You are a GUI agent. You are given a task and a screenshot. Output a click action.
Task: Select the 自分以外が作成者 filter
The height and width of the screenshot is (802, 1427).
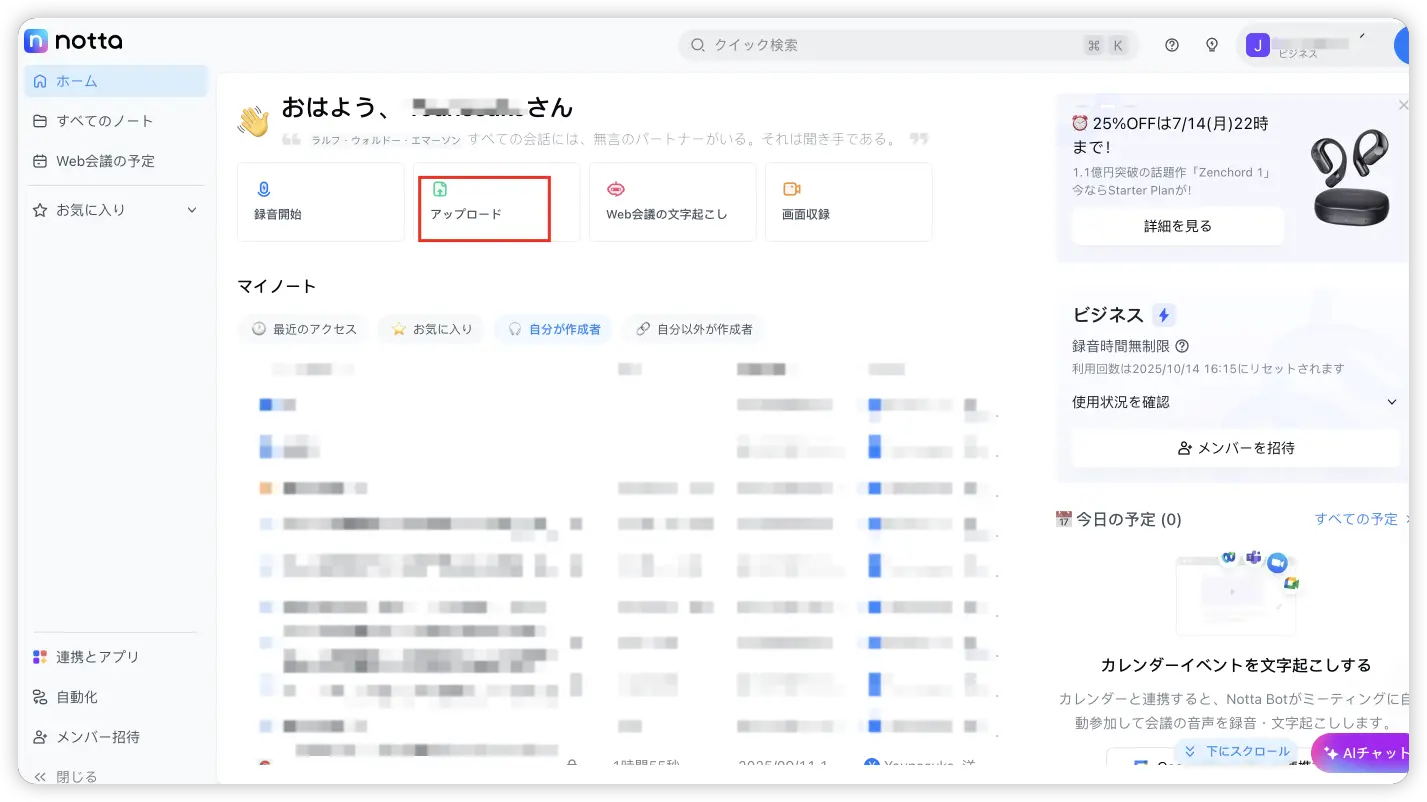[694, 329]
